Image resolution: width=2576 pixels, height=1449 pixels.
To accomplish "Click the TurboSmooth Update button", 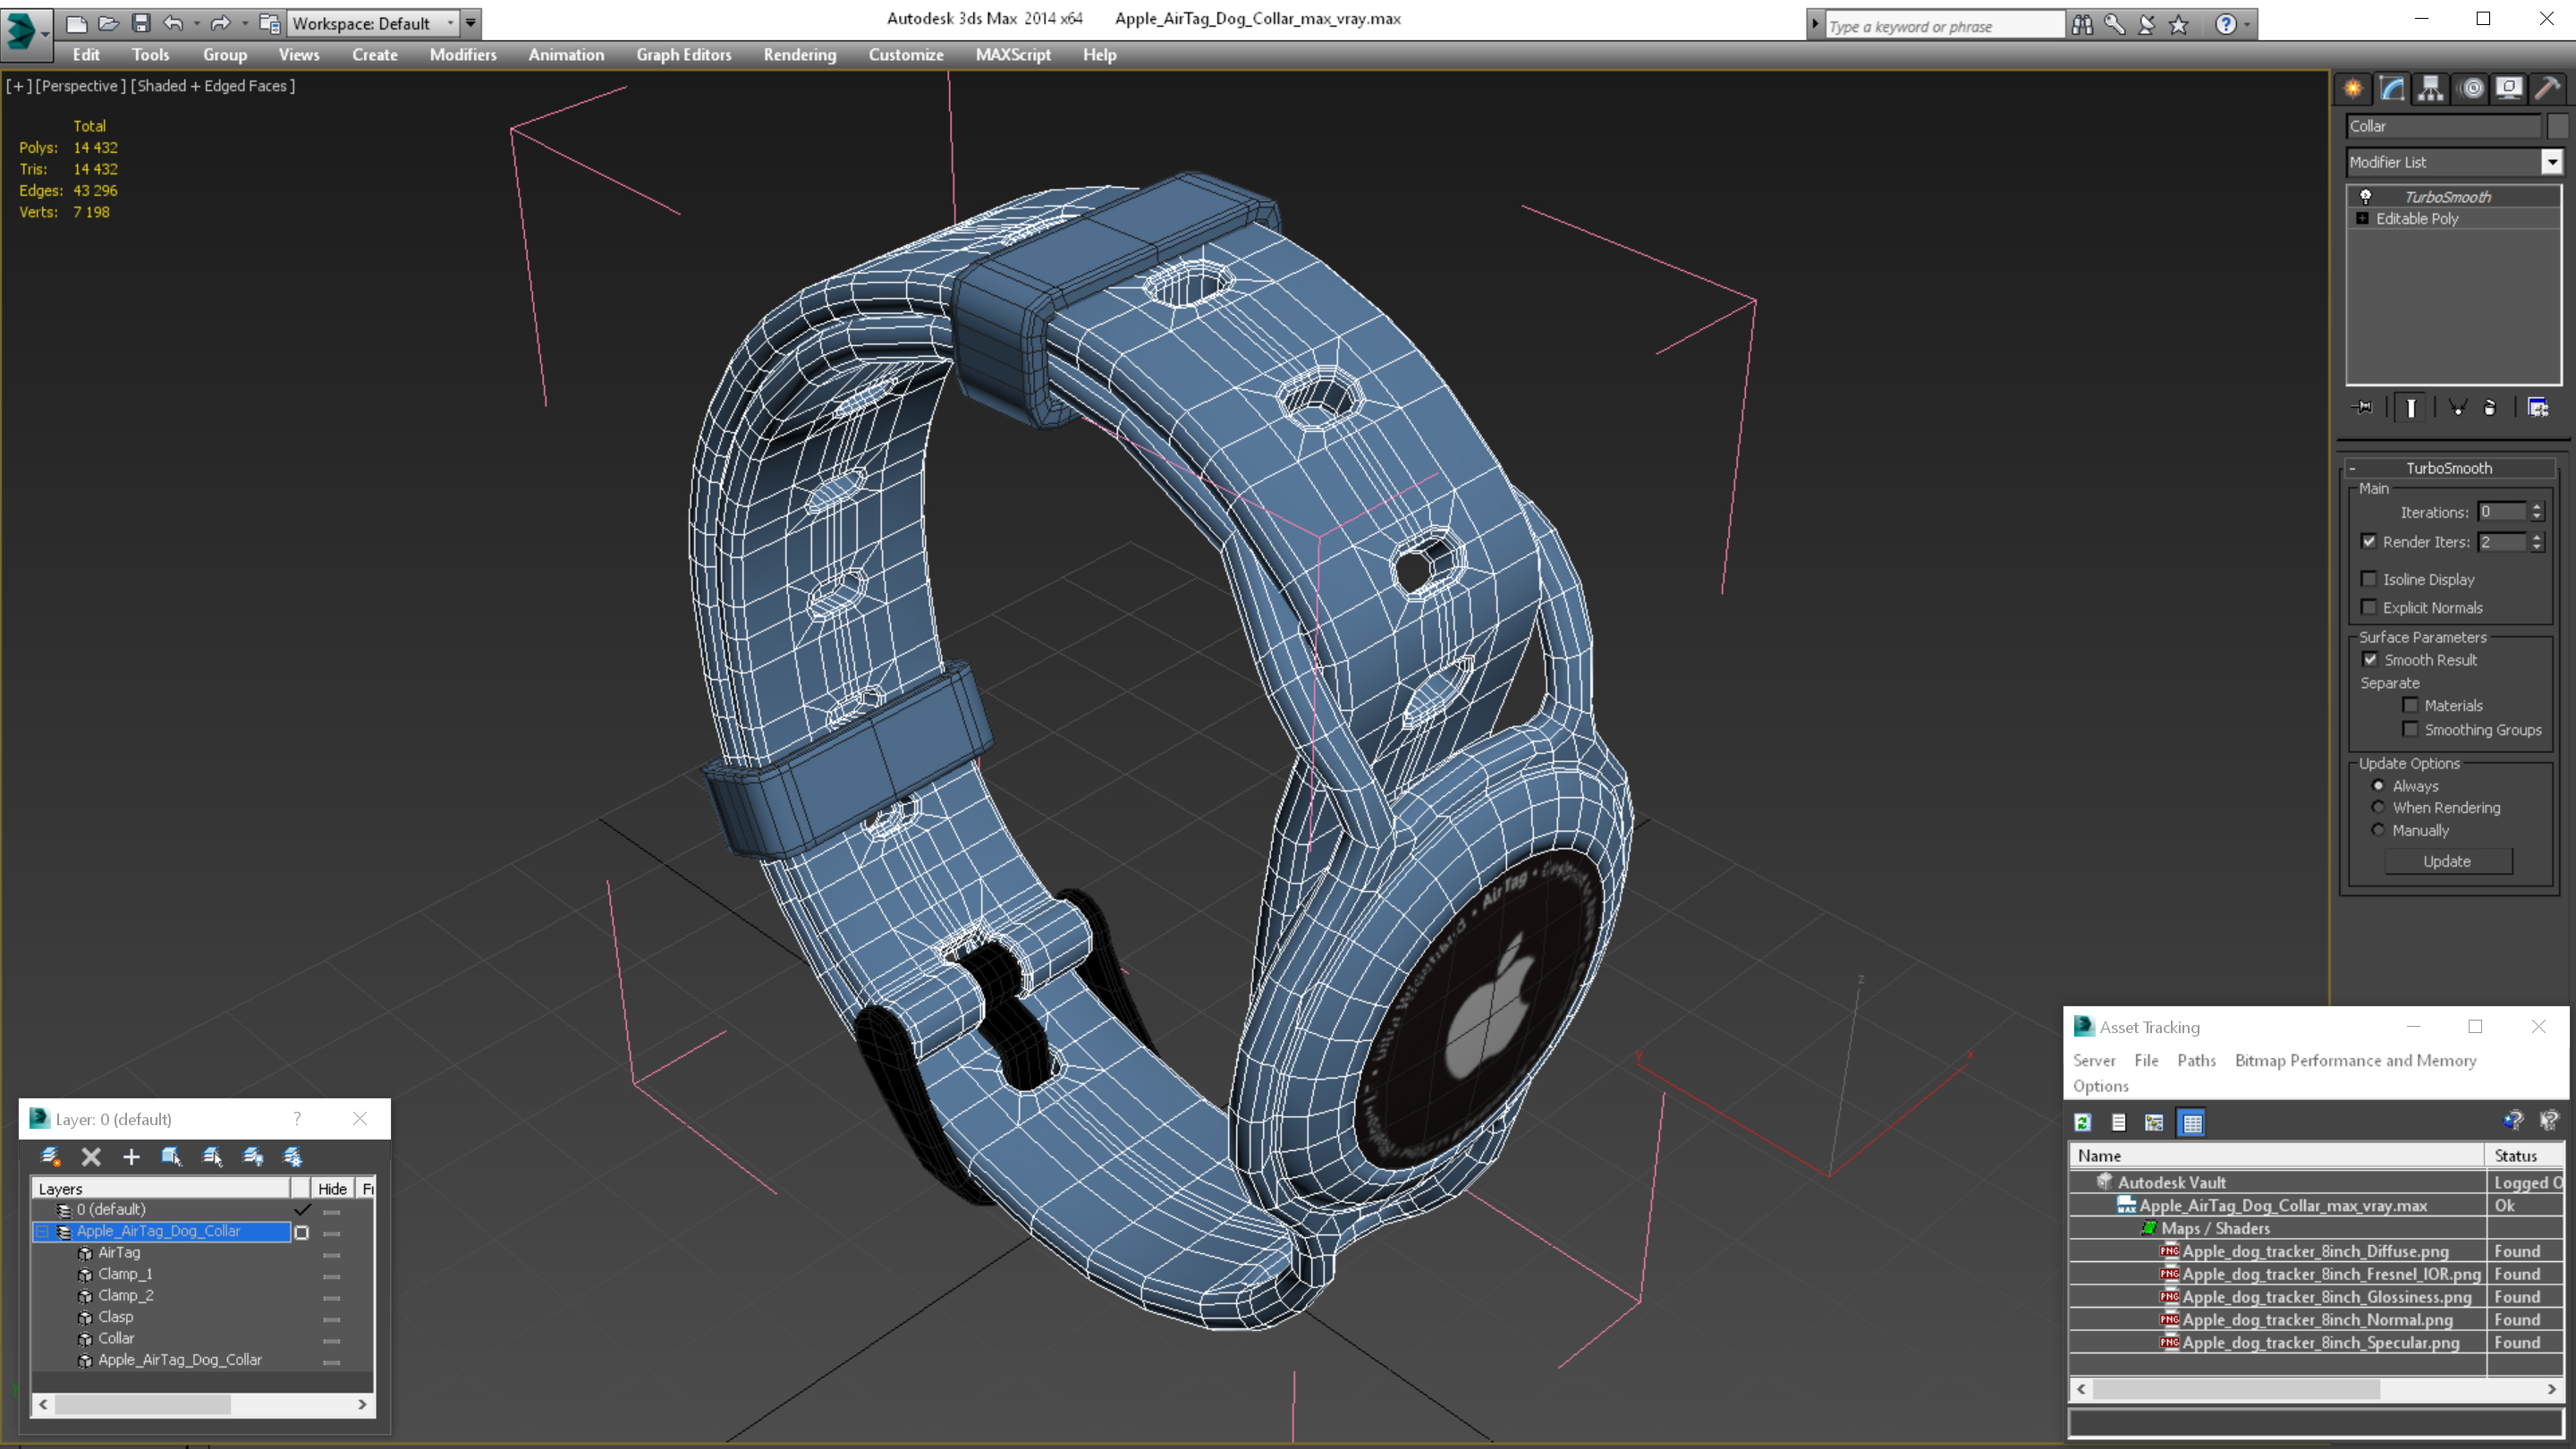I will pyautogui.click(x=2447, y=862).
